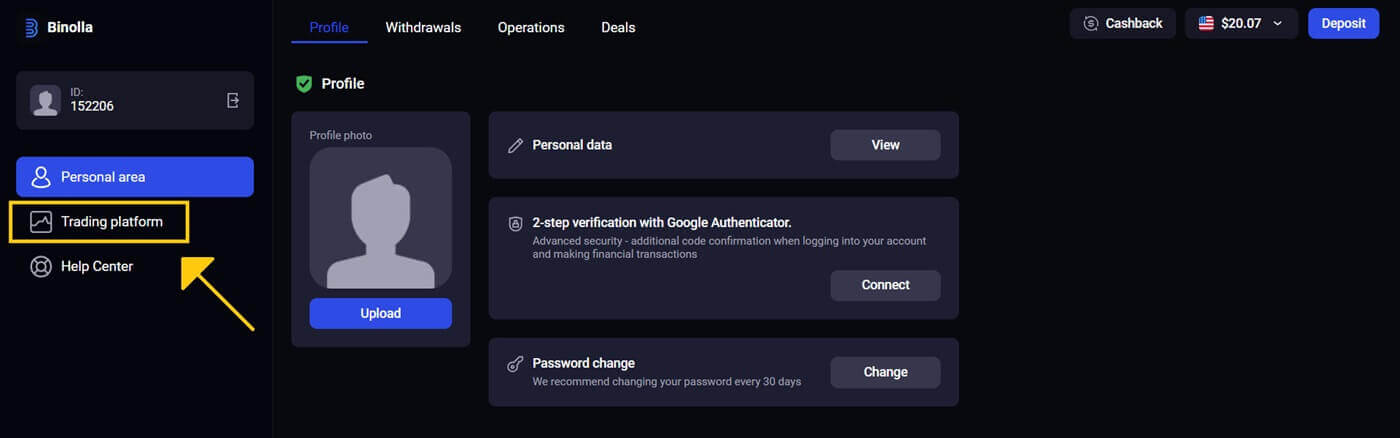The image size is (1400, 438).
Task: Click the pencil icon beside Personal data
Action: click(516, 146)
